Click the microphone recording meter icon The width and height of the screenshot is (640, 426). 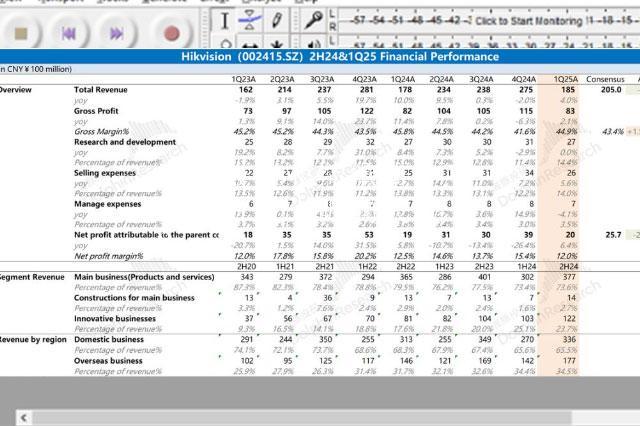click(313, 20)
